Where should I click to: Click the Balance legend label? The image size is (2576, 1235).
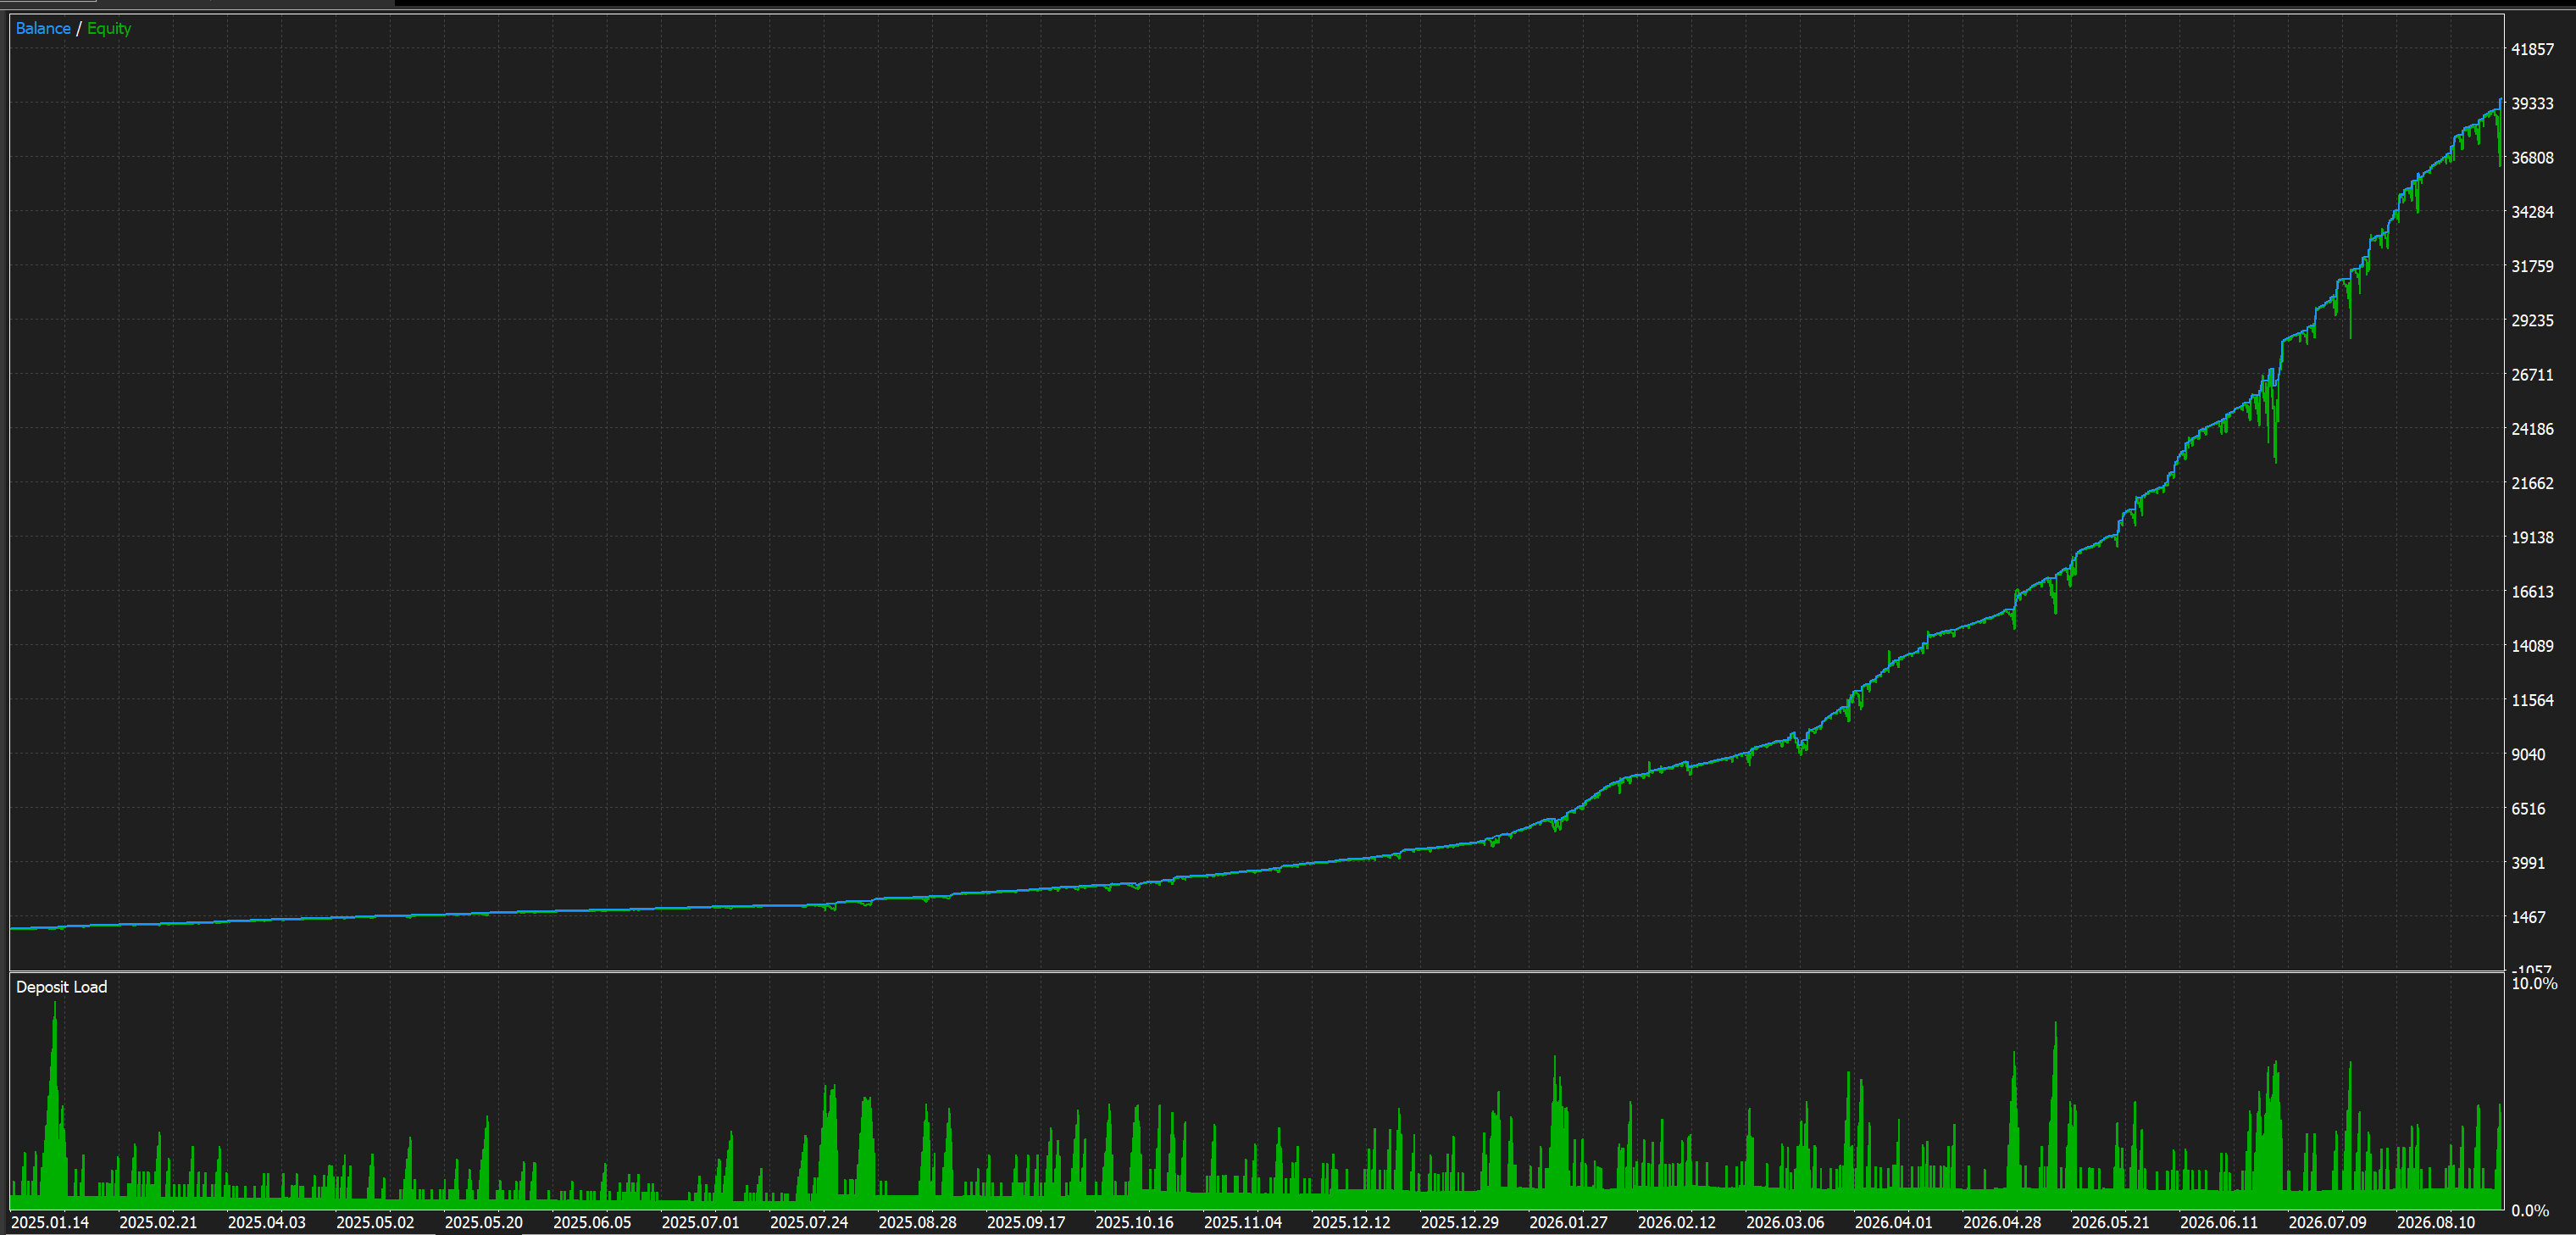(x=43, y=28)
